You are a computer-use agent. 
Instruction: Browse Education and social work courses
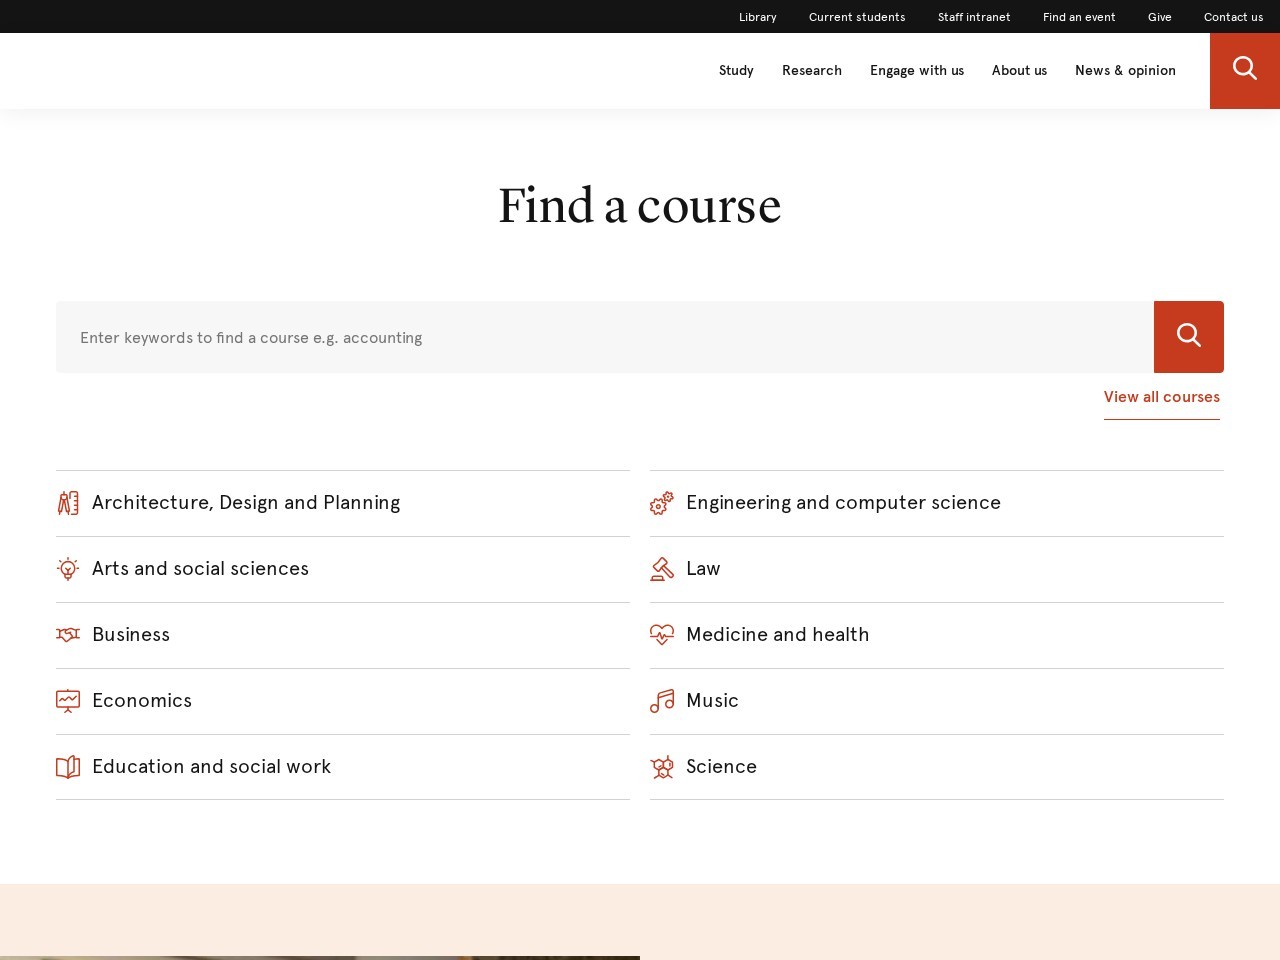click(343, 767)
